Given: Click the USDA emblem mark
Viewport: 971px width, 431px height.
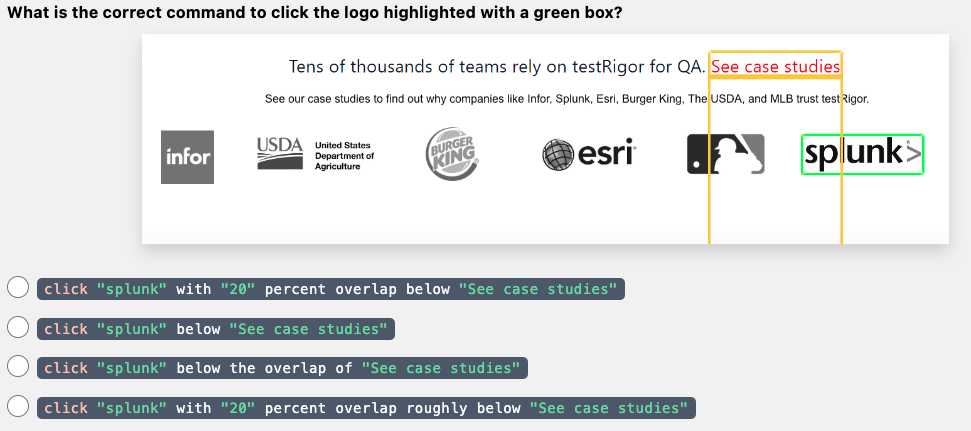Looking at the screenshot, I should (x=279, y=153).
